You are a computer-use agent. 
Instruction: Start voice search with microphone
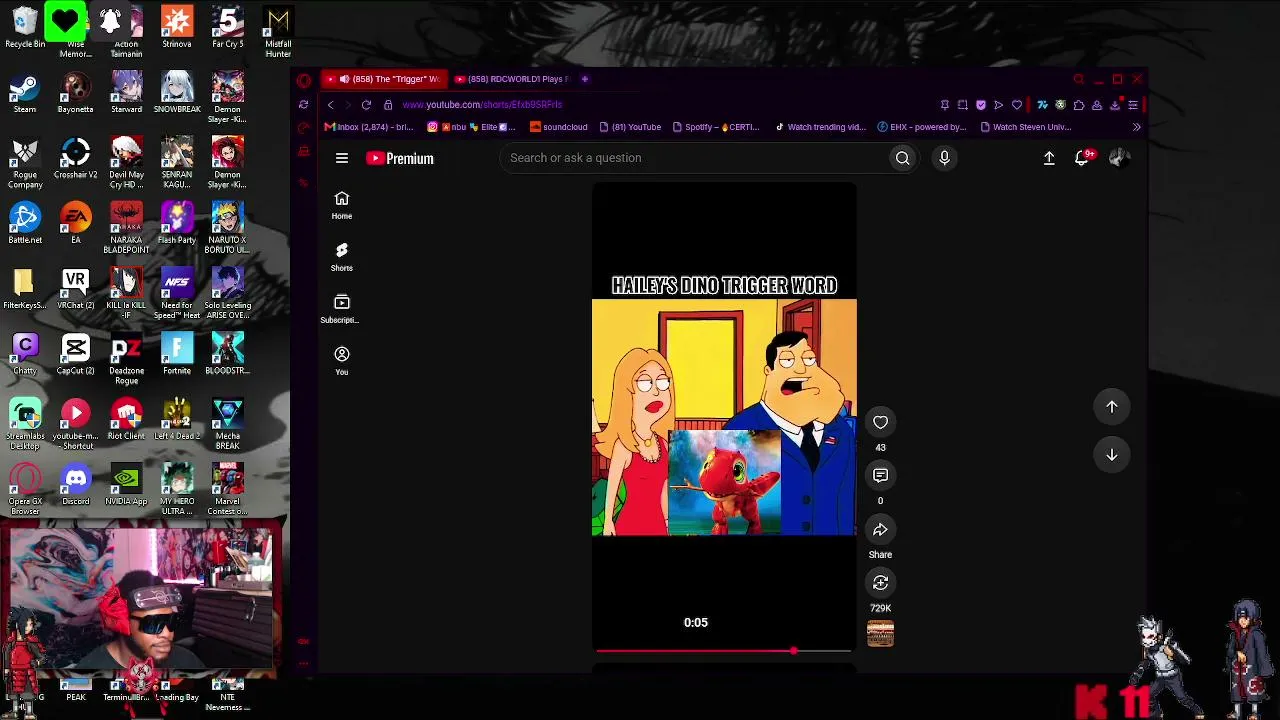pyautogui.click(x=944, y=158)
